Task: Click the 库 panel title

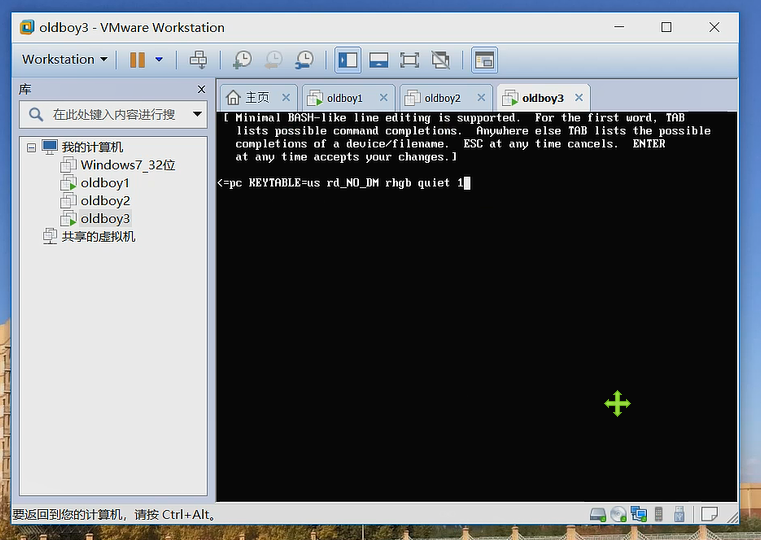Action: tap(25, 89)
